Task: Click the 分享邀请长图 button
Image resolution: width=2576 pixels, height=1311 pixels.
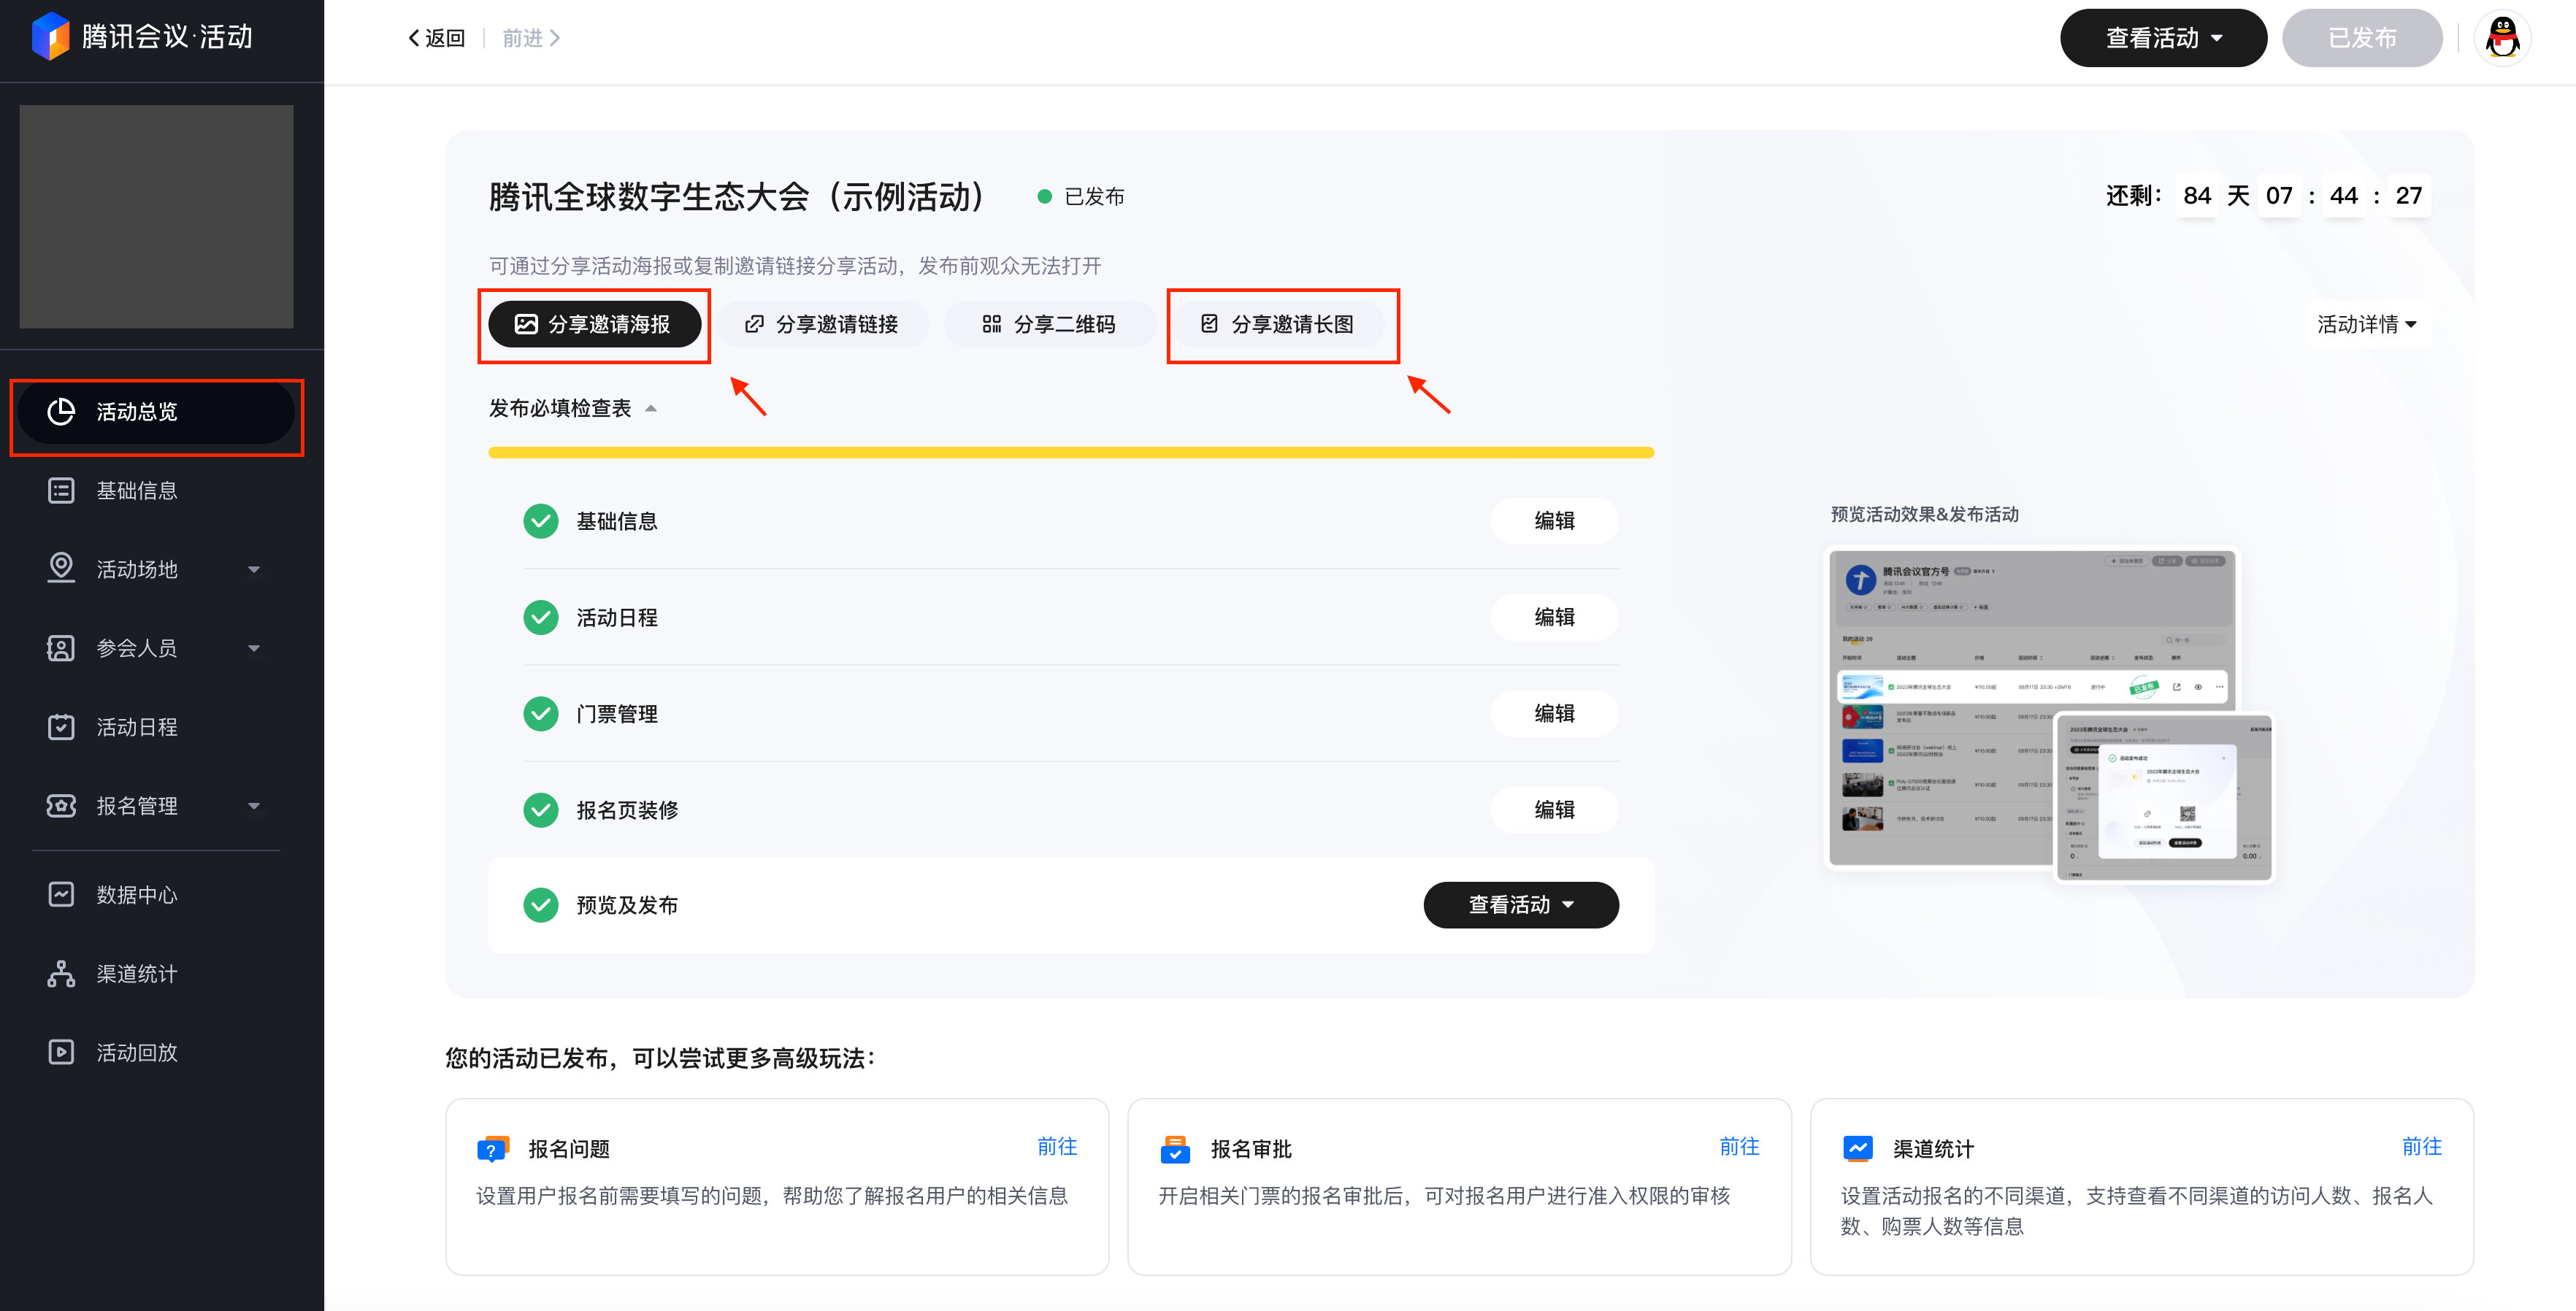Action: pyautogui.click(x=1278, y=324)
